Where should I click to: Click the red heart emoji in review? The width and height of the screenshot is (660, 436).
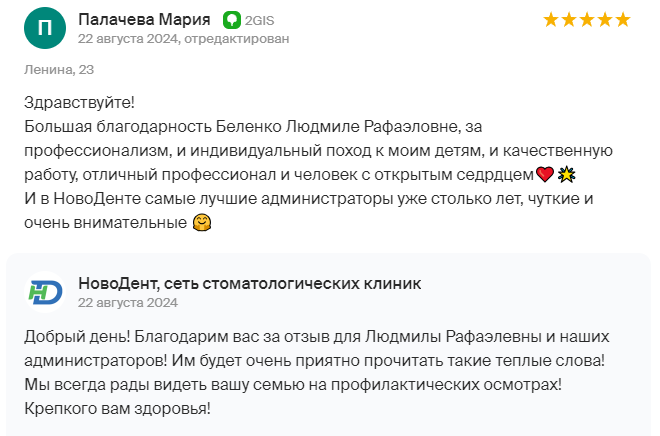pyautogui.click(x=545, y=174)
